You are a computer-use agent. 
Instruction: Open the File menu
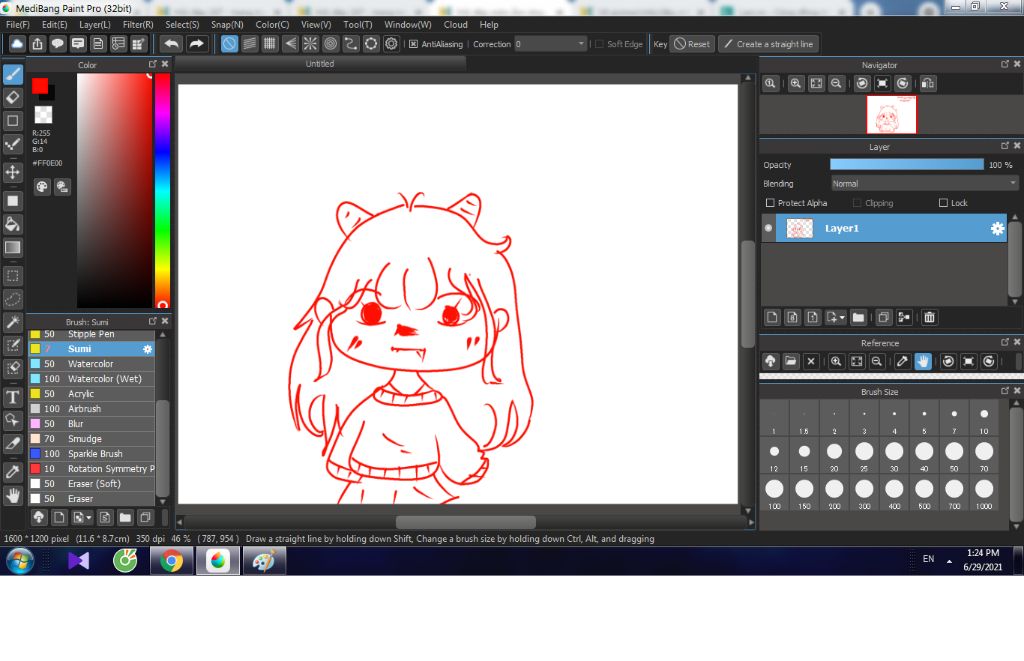pyautogui.click(x=18, y=25)
